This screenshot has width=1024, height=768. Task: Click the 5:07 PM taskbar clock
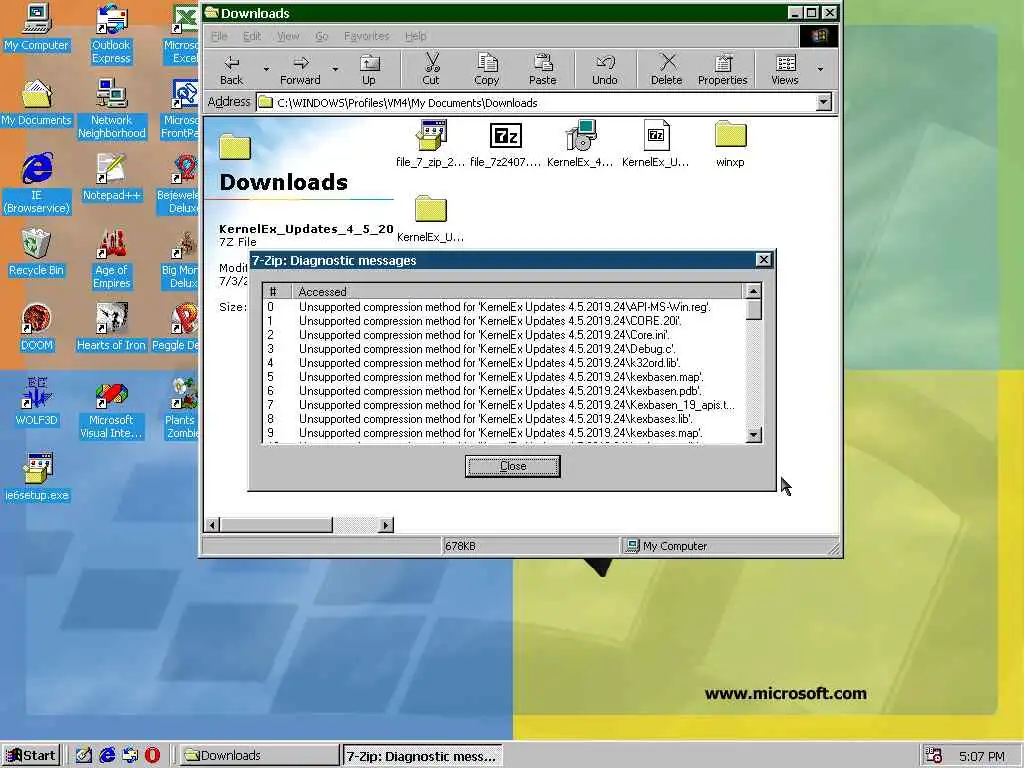982,756
